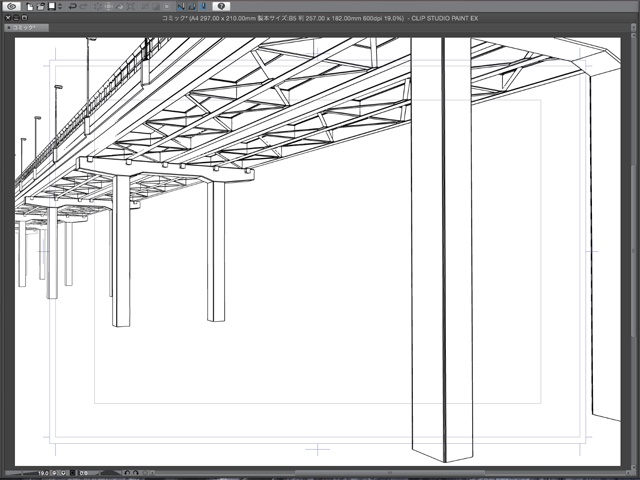The width and height of the screenshot is (640, 480).
Task: Click the horizontal canvas scrollbar
Action: coord(388,473)
